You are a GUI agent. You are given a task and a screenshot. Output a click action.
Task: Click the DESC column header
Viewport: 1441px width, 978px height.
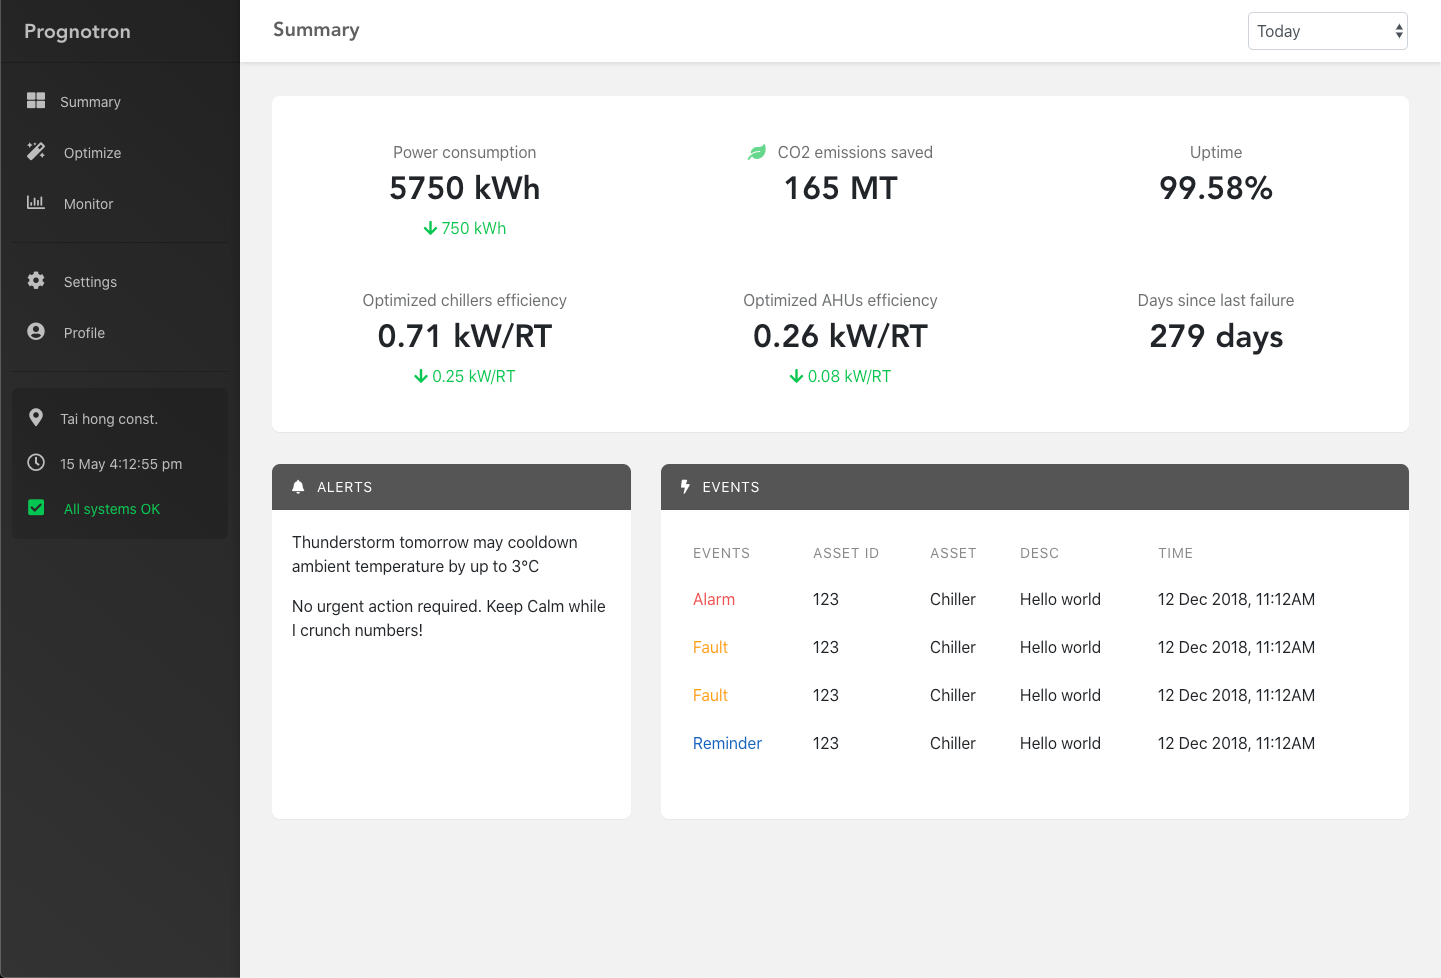tap(1039, 553)
